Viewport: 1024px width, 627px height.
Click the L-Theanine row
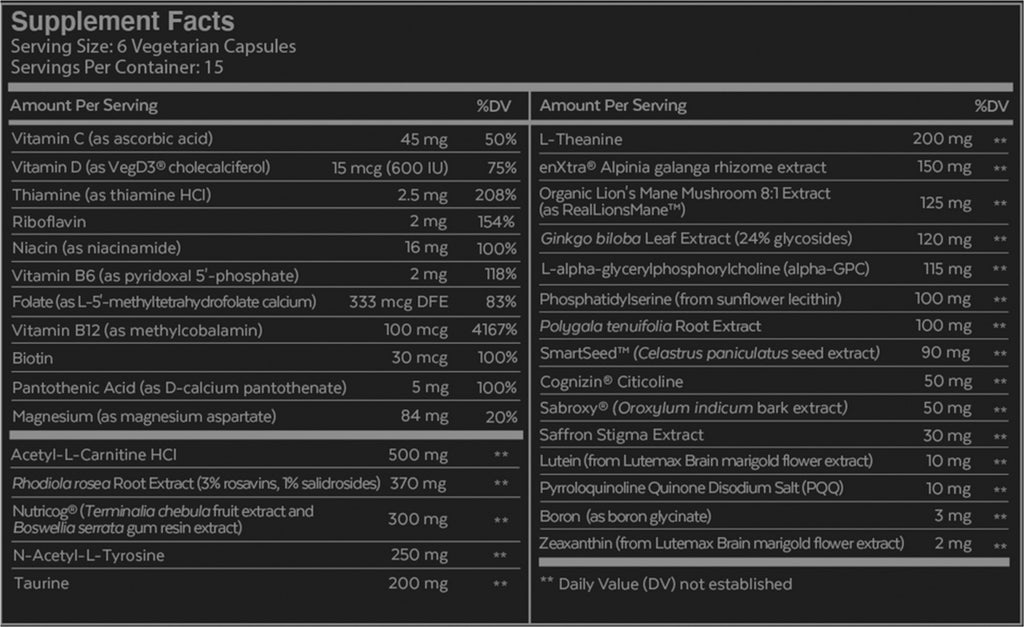pos(582,139)
